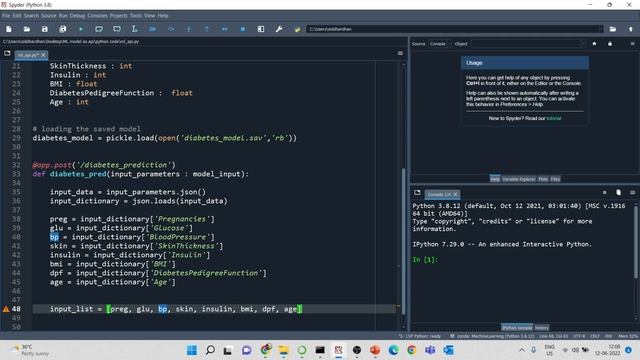Click the debugger Step return icon
The image size is (640, 360).
(x=207, y=29)
